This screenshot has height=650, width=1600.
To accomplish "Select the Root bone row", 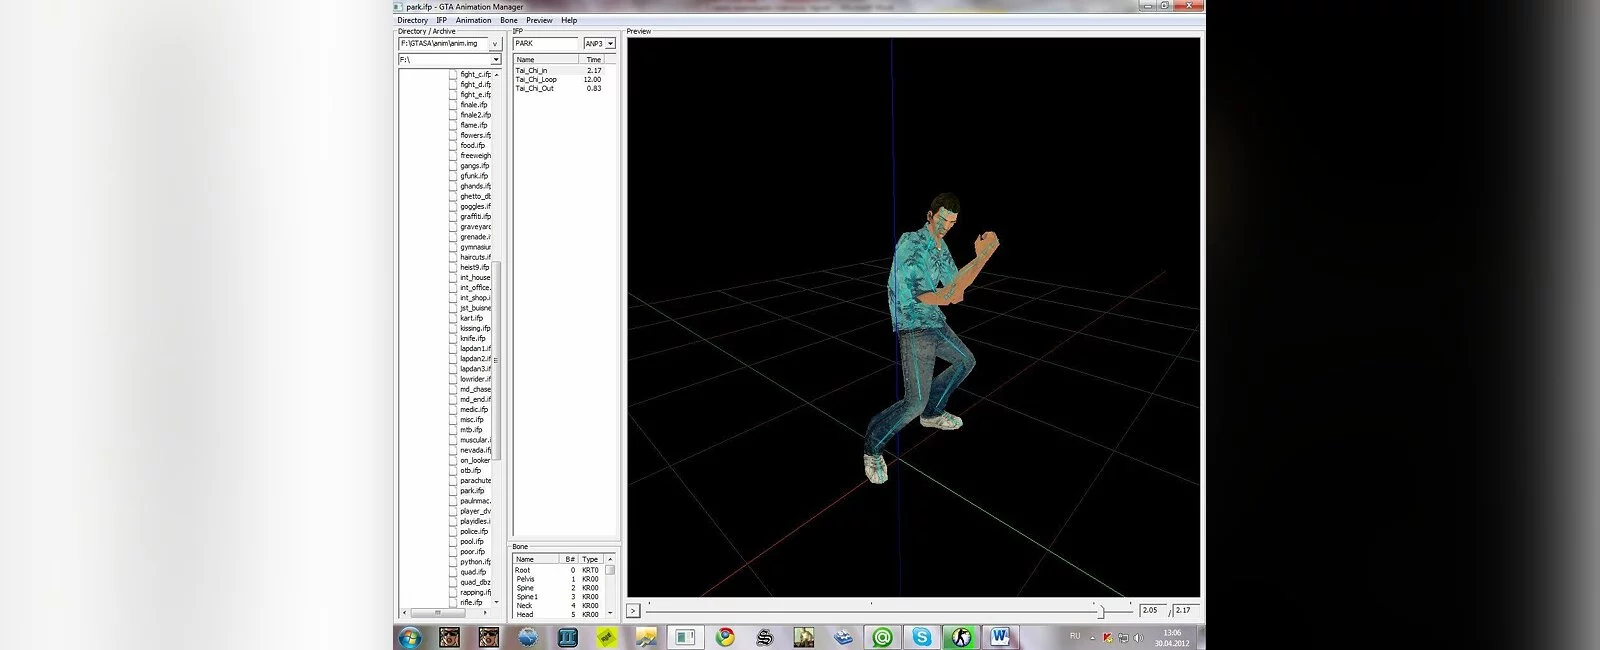I will (x=558, y=570).
